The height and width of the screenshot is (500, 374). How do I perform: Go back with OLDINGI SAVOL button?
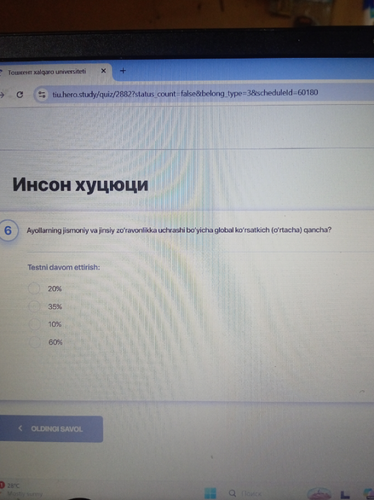(51, 429)
